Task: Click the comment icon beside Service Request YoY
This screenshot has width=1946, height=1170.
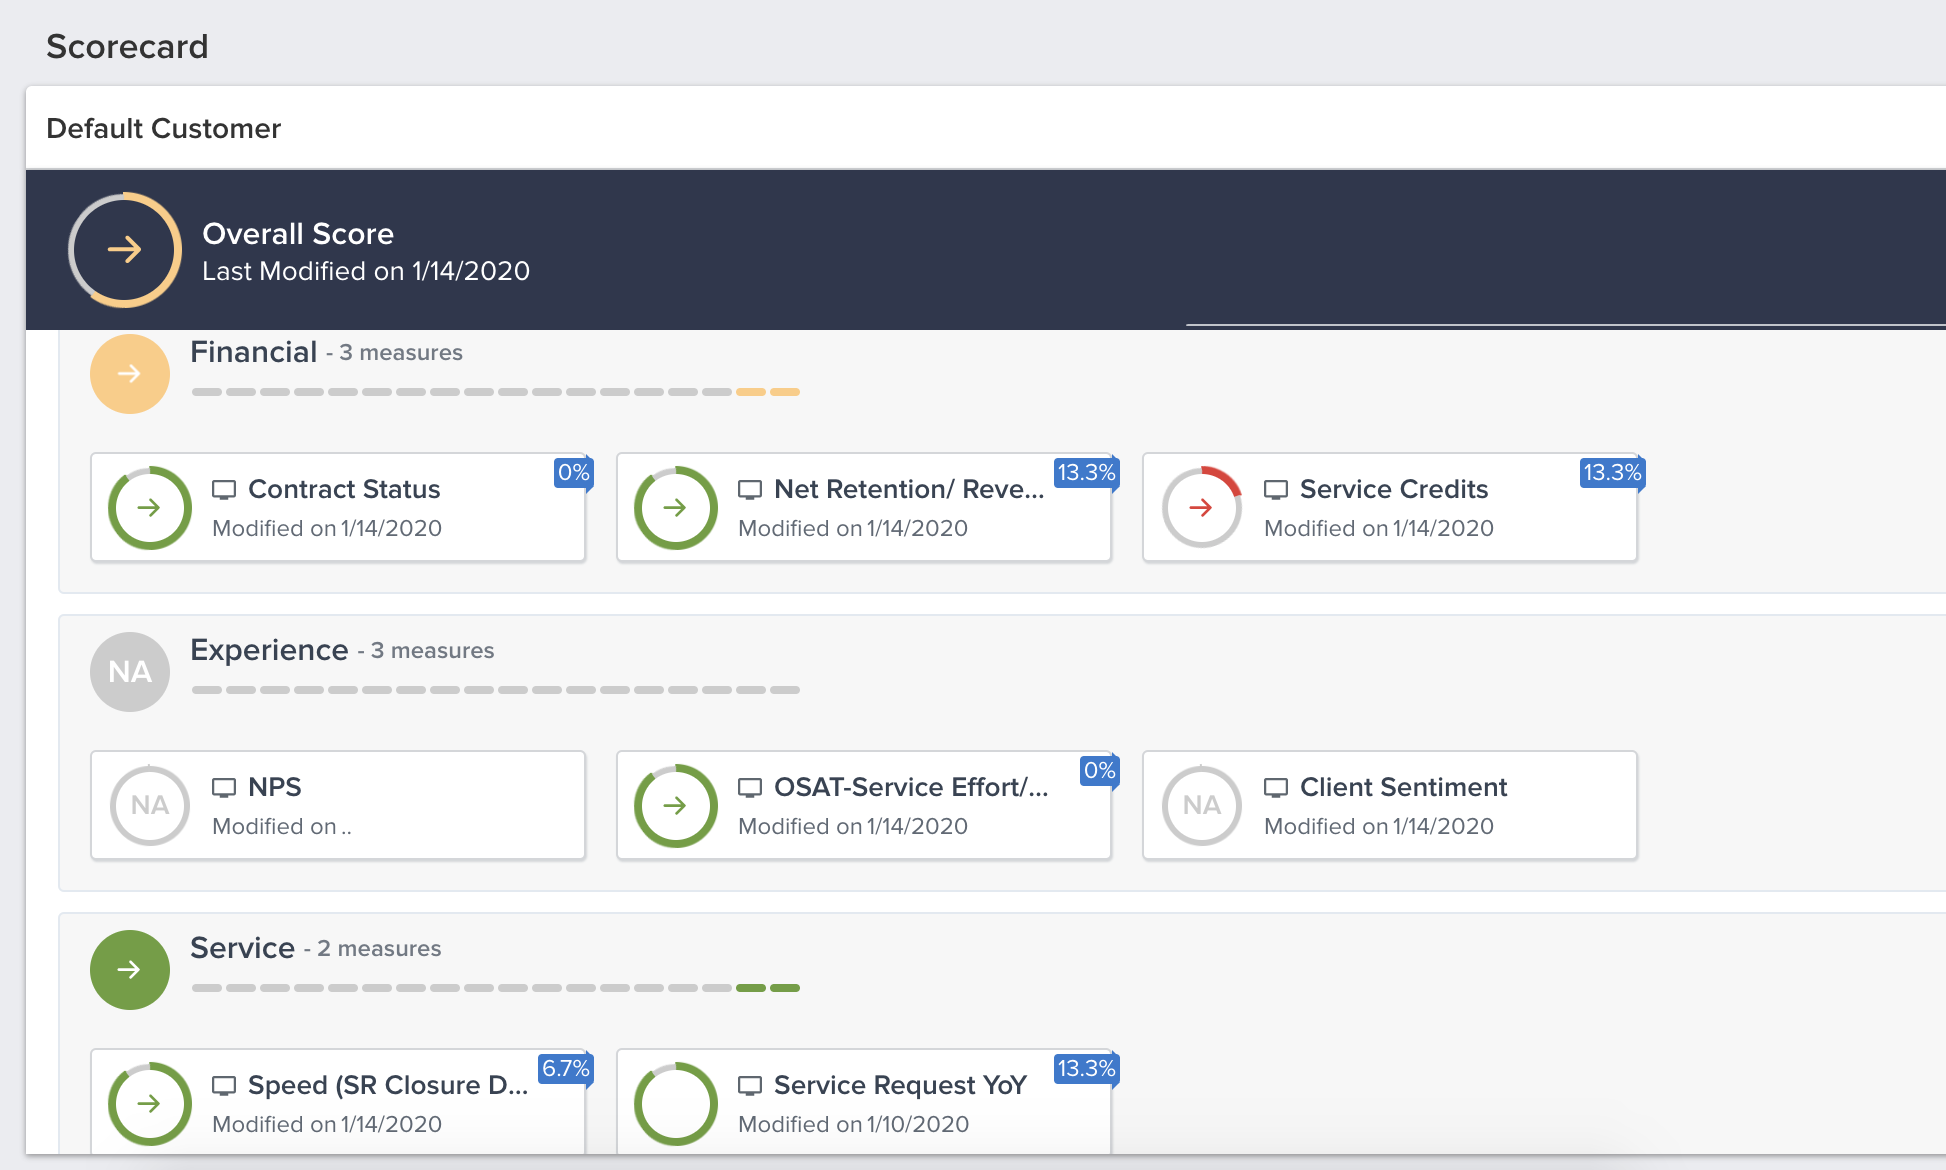Action: (x=750, y=1086)
